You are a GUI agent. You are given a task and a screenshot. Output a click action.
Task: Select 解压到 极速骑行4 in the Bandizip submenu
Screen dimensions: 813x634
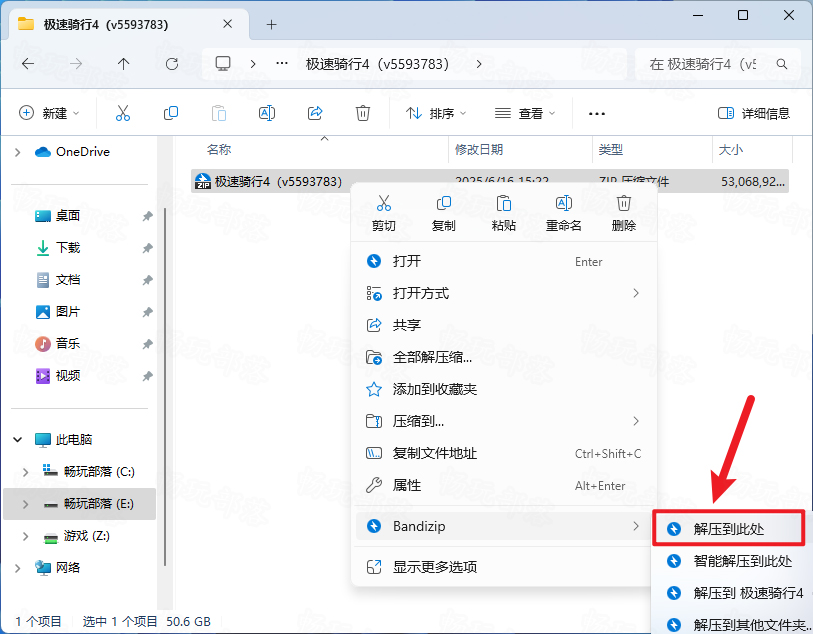[731, 593]
